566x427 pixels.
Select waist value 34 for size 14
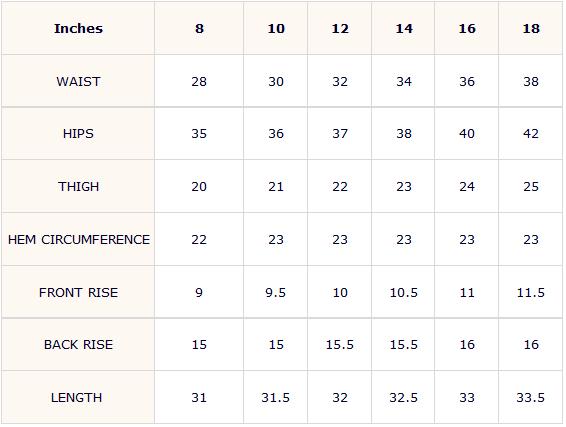(x=404, y=82)
